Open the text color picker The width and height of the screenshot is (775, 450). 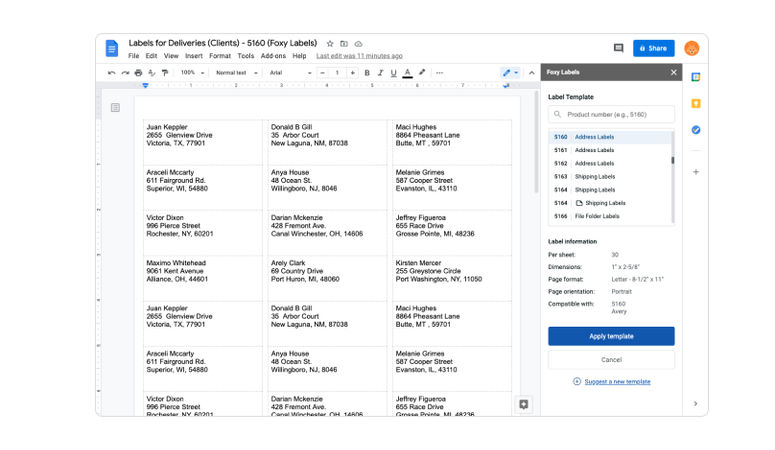point(407,73)
